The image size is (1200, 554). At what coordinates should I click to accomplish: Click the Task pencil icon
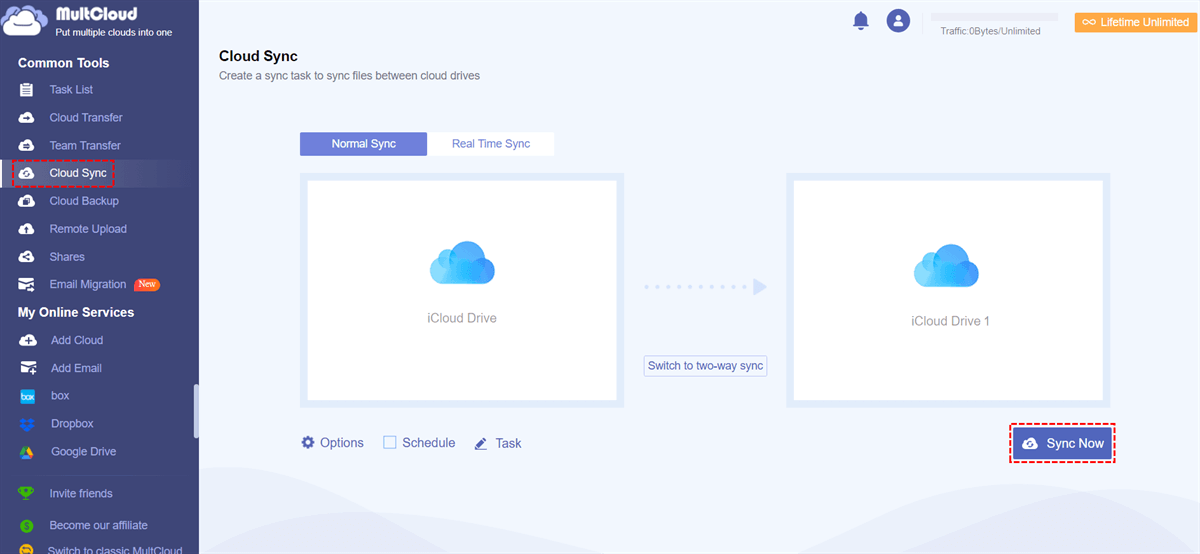click(x=481, y=443)
